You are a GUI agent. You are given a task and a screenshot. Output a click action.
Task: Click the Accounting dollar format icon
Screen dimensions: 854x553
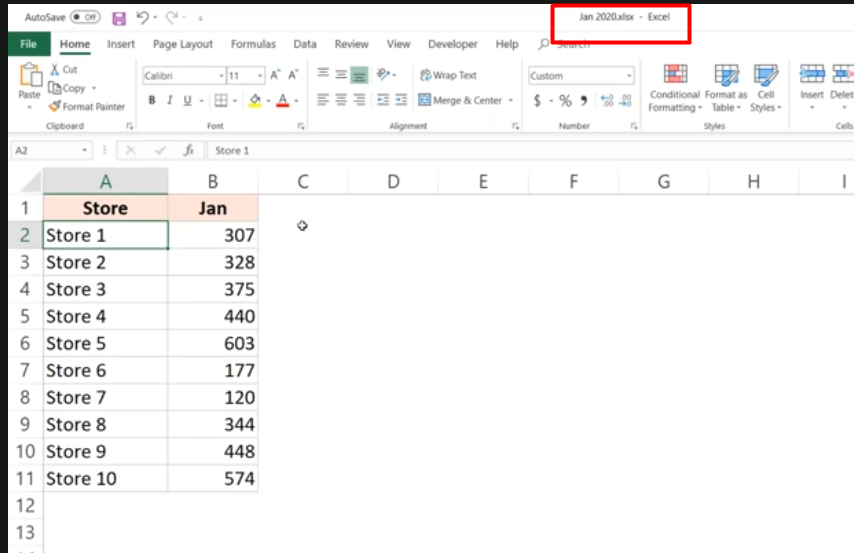(538, 100)
